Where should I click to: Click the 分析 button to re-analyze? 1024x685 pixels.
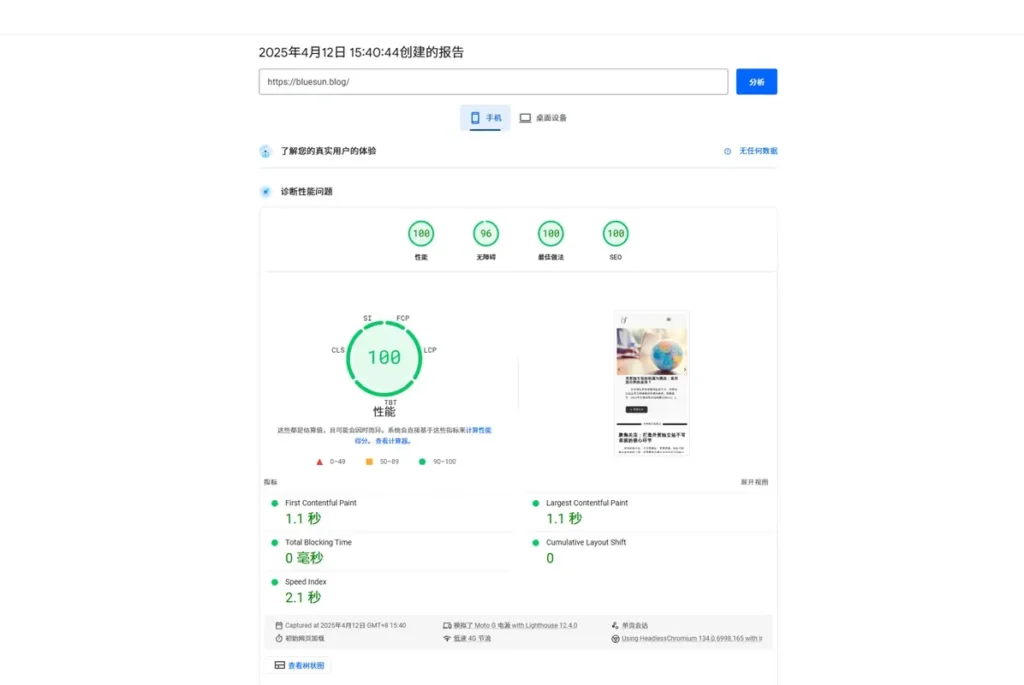tap(756, 81)
